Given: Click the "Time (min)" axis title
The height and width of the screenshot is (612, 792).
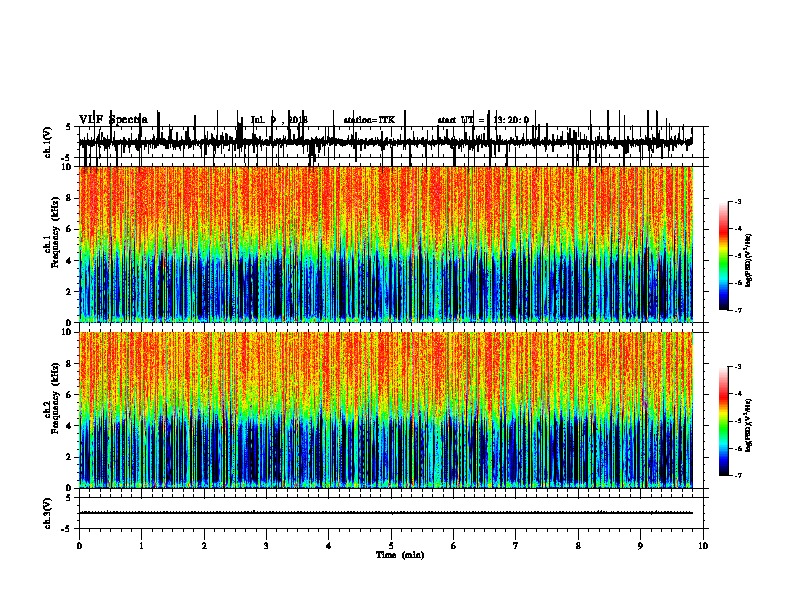Looking at the screenshot, I should pos(400,555).
